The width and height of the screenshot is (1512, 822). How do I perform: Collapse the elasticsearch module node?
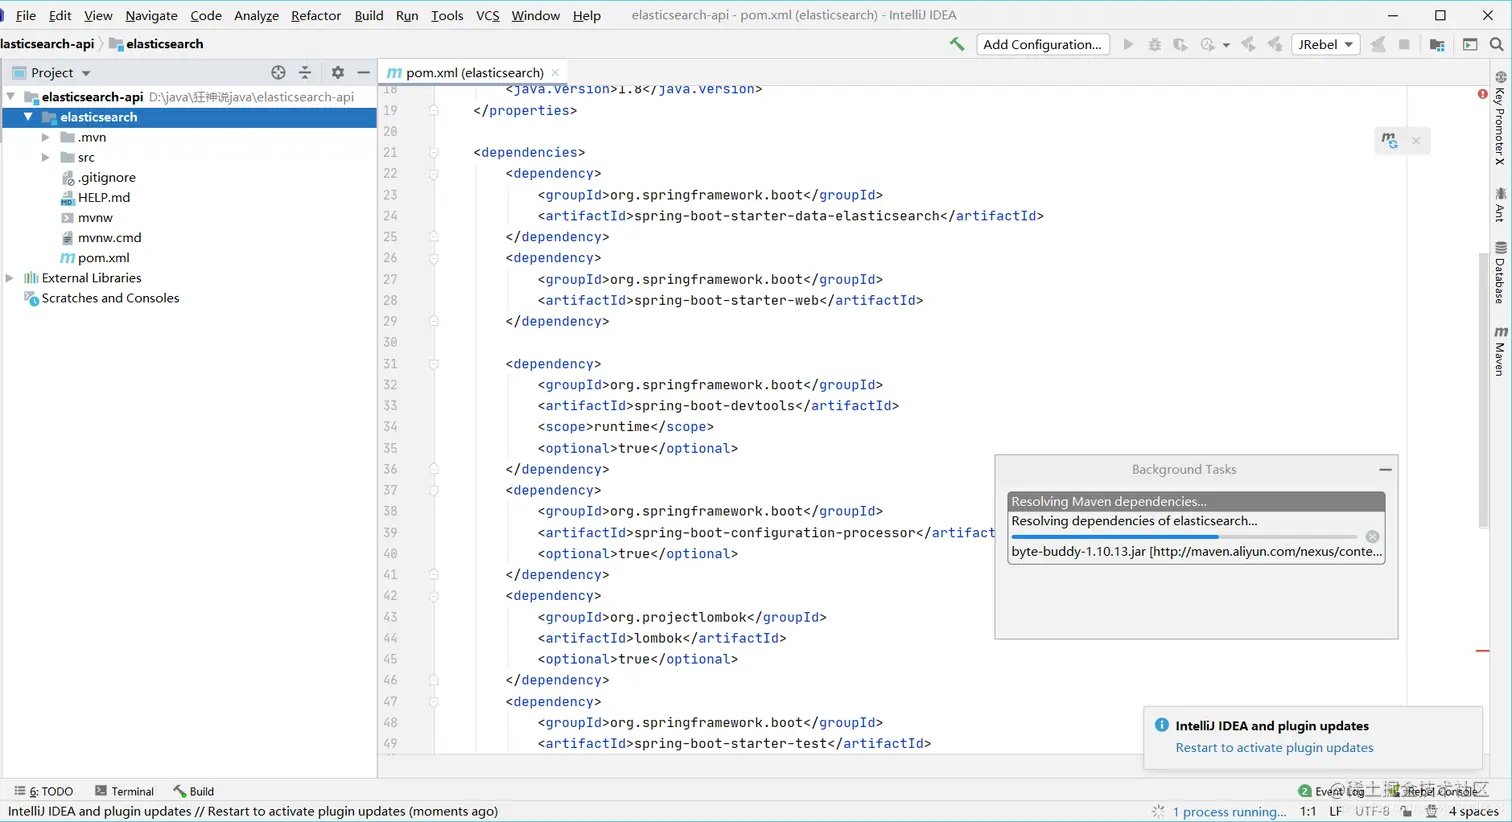(28, 117)
